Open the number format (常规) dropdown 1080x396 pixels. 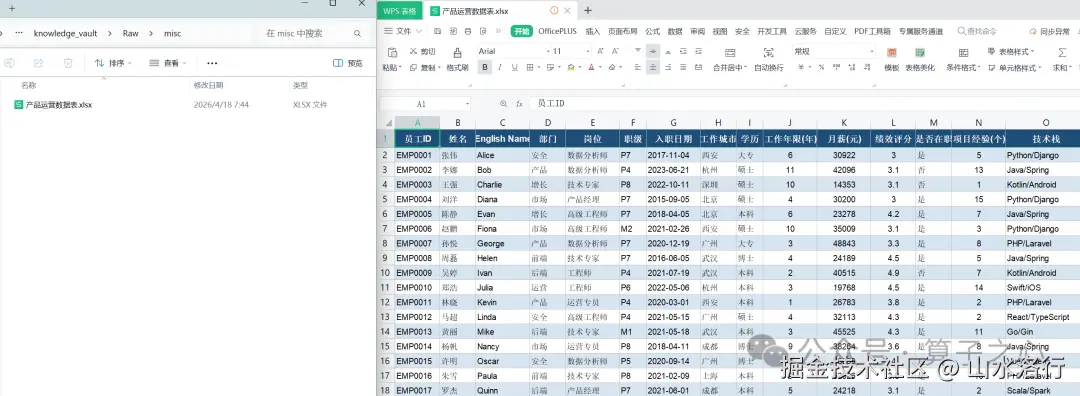[x=871, y=52]
